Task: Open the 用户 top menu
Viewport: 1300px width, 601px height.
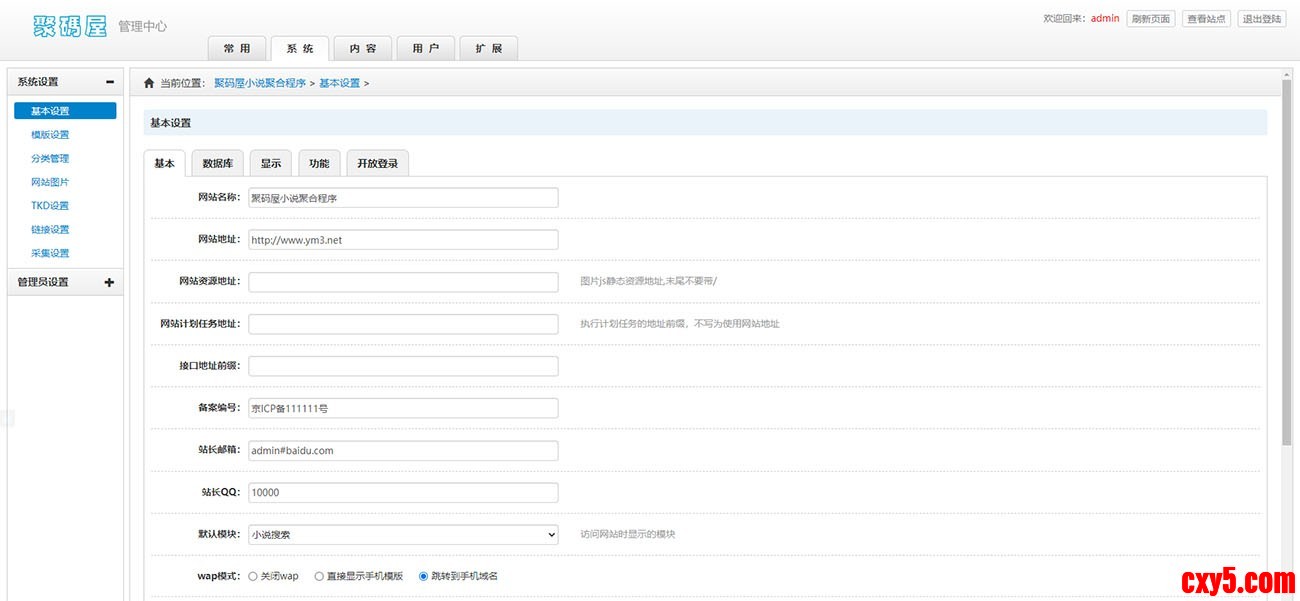Action: 426,48
